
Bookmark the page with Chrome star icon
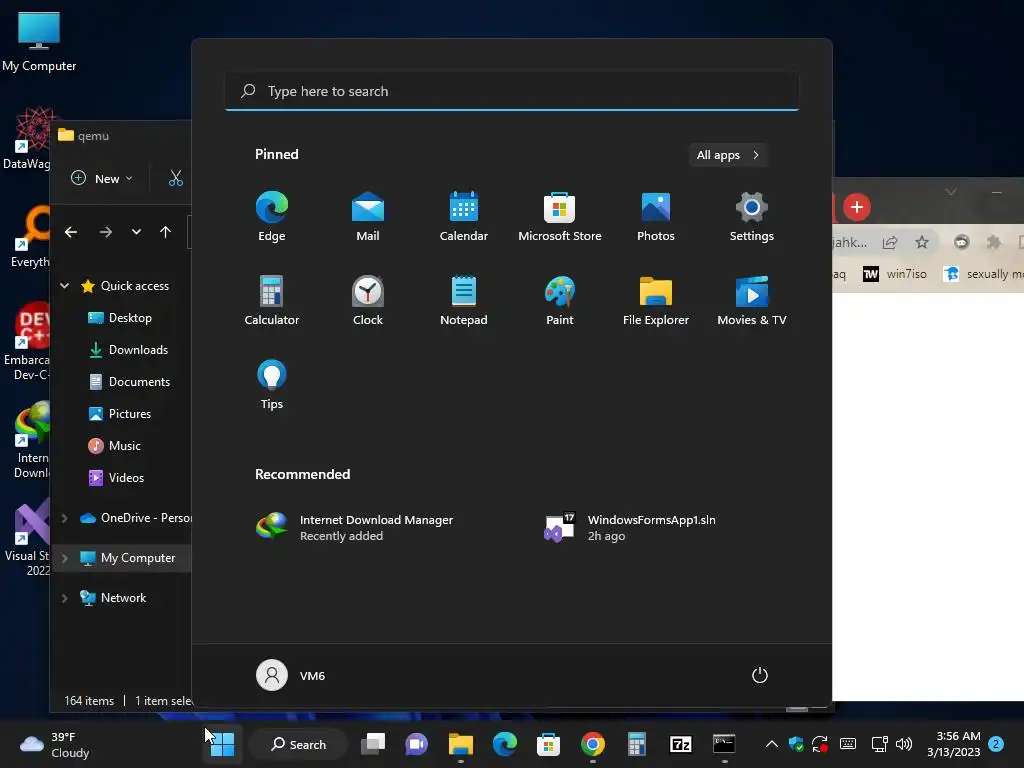pyautogui.click(x=921, y=242)
